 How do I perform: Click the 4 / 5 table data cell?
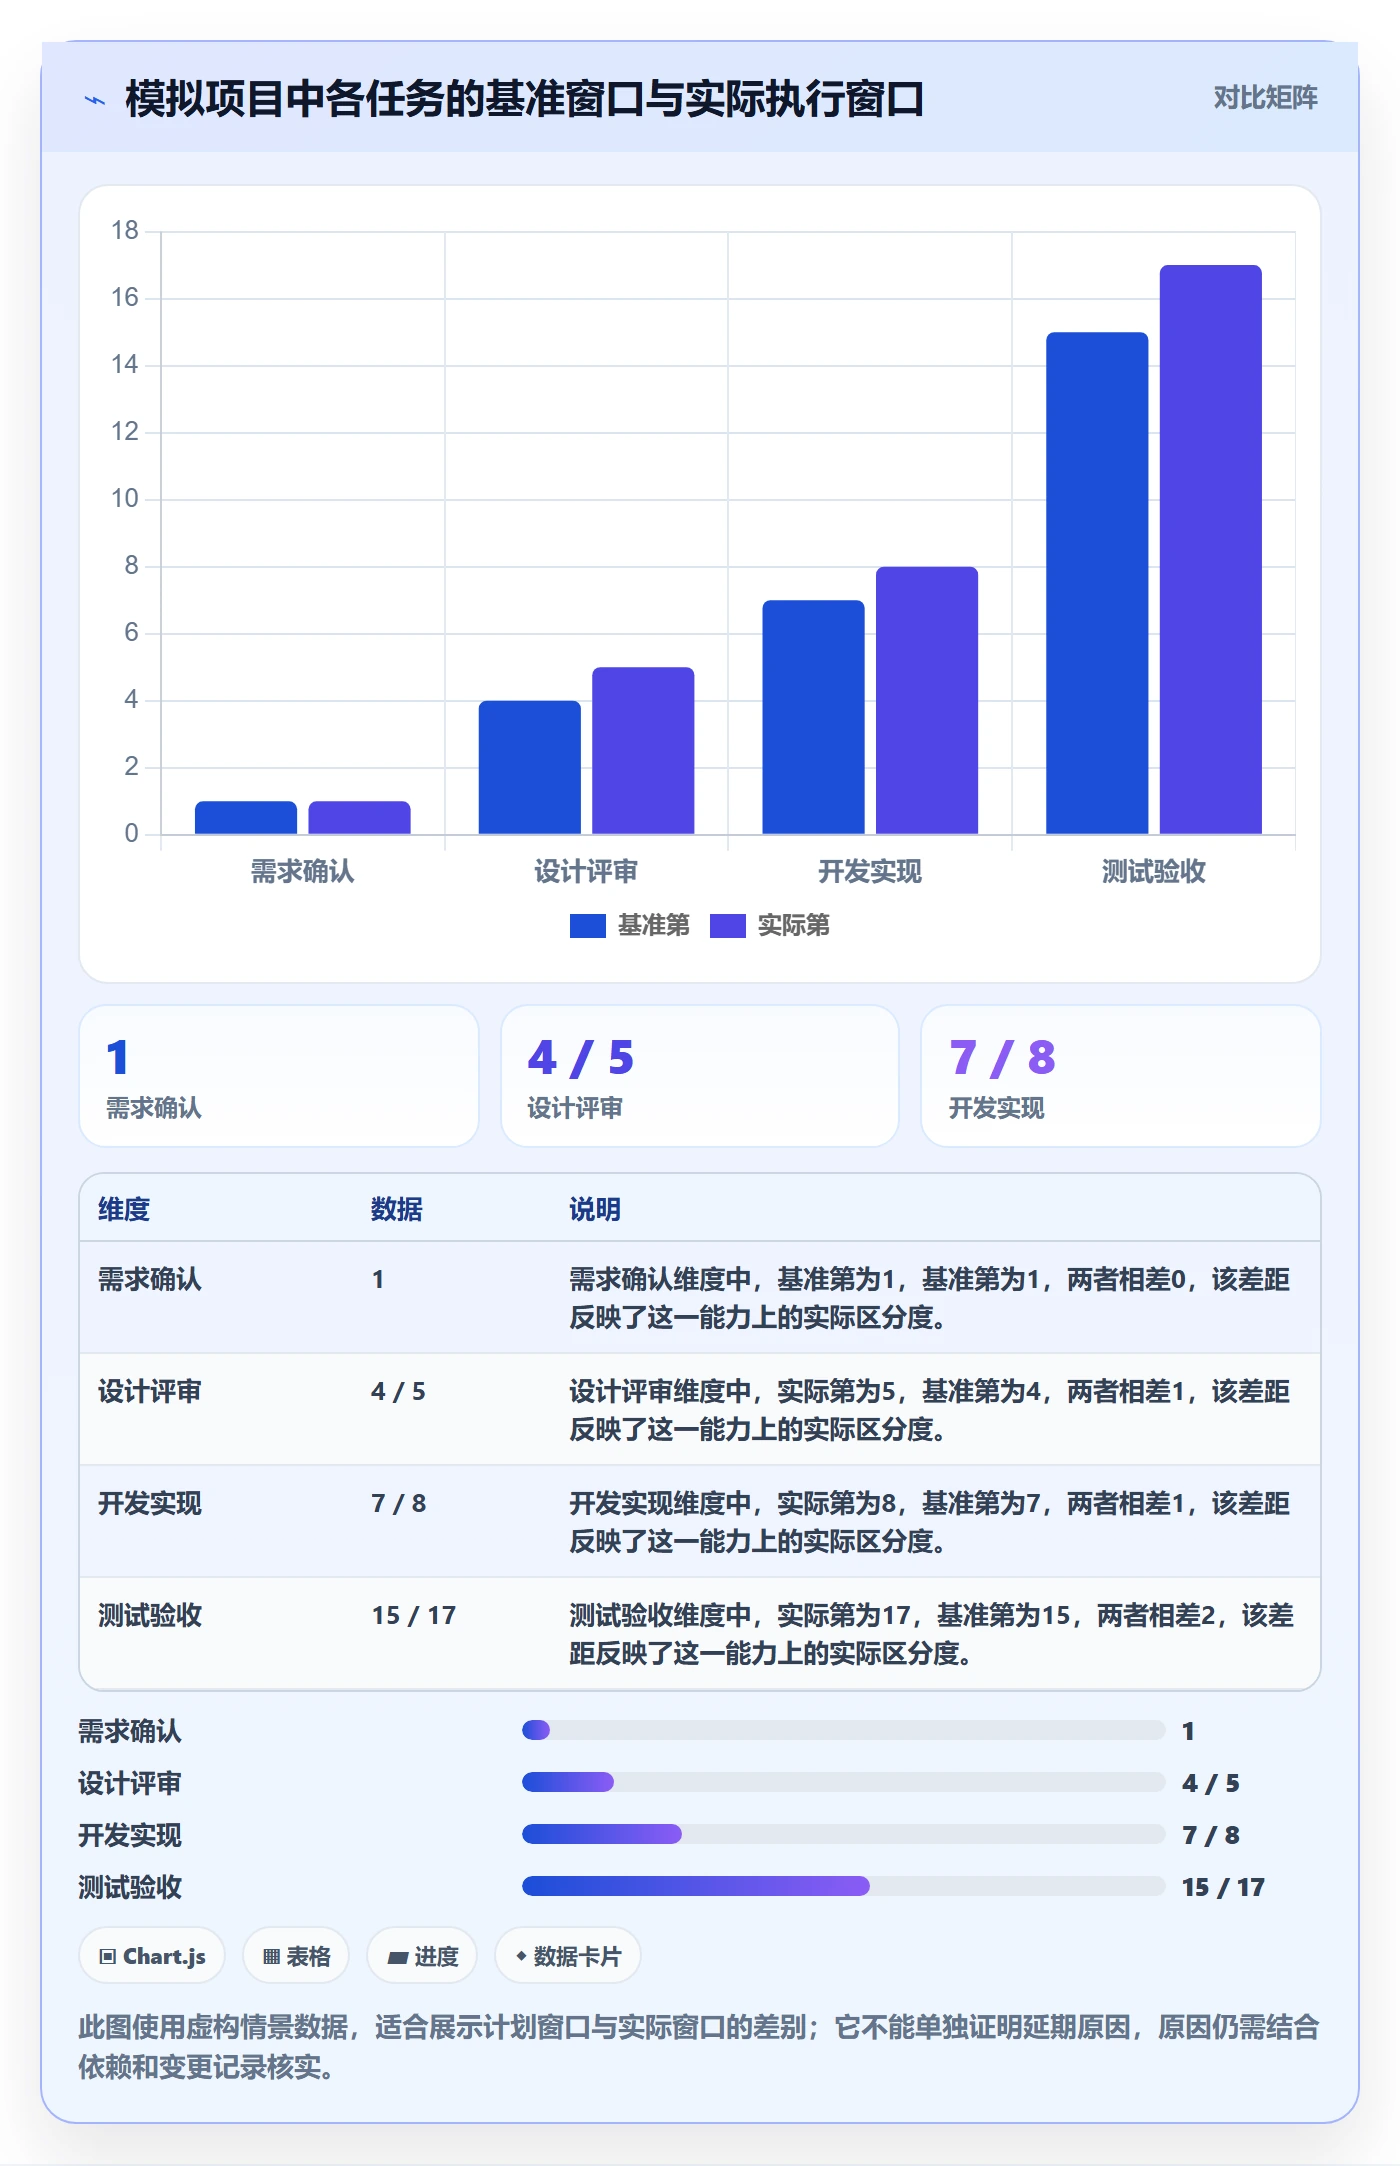[x=399, y=1391]
